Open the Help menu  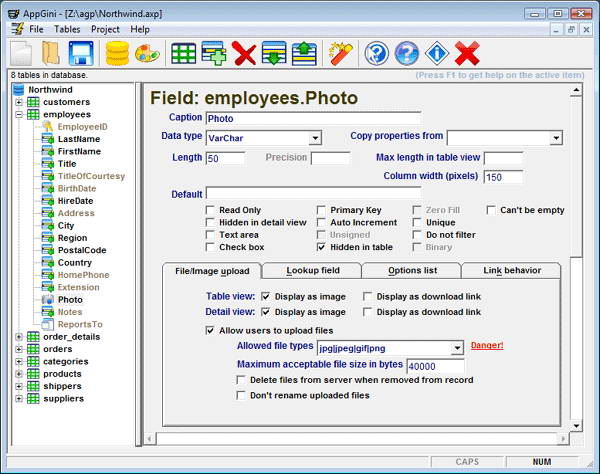point(140,29)
